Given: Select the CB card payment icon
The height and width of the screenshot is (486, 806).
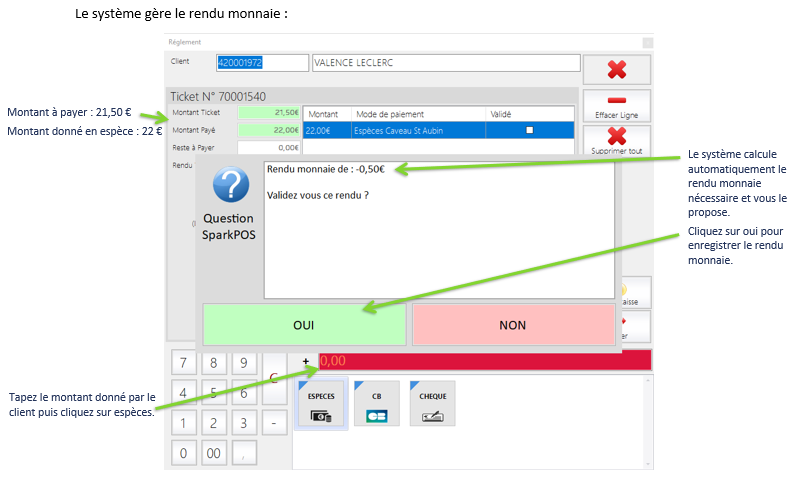Looking at the screenshot, I should coord(376,404).
